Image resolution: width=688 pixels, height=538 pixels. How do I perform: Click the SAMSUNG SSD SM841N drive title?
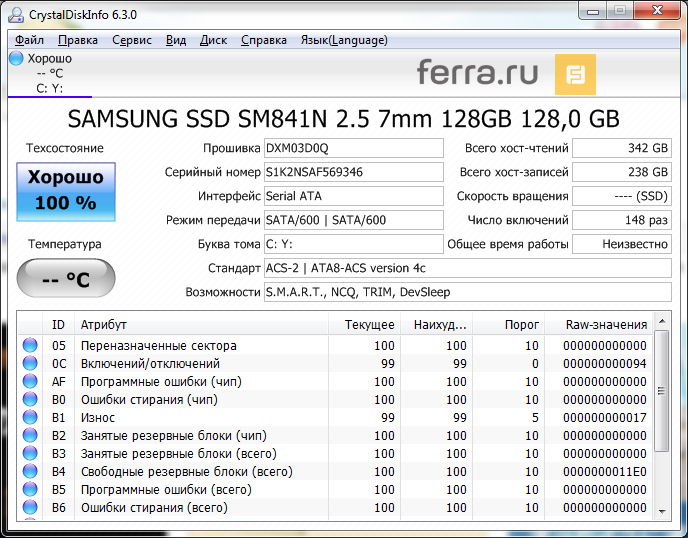tap(344, 119)
